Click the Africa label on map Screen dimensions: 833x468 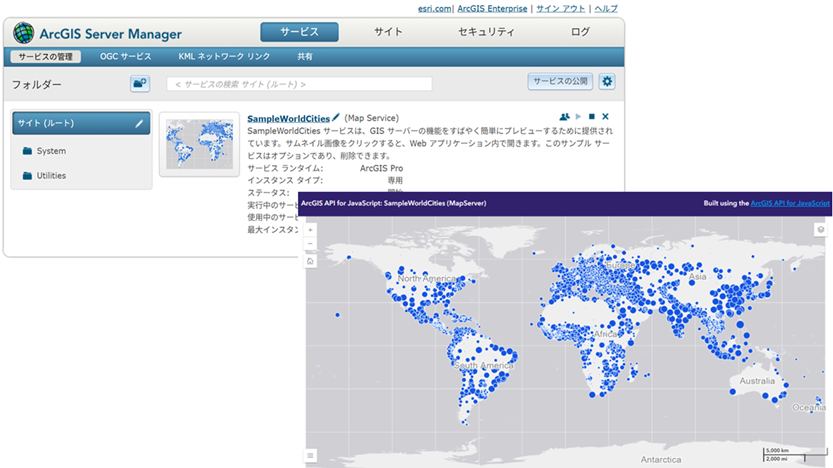point(605,334)
